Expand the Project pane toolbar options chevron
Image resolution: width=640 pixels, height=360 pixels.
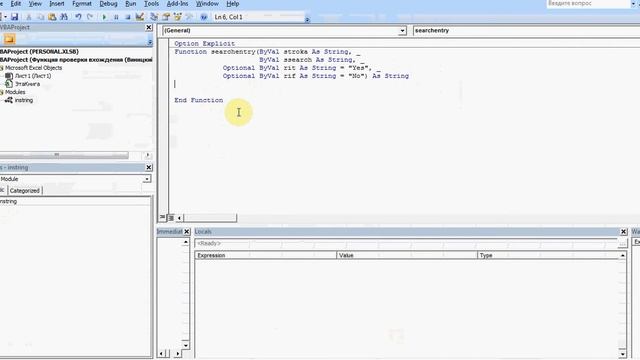(150, 42)
